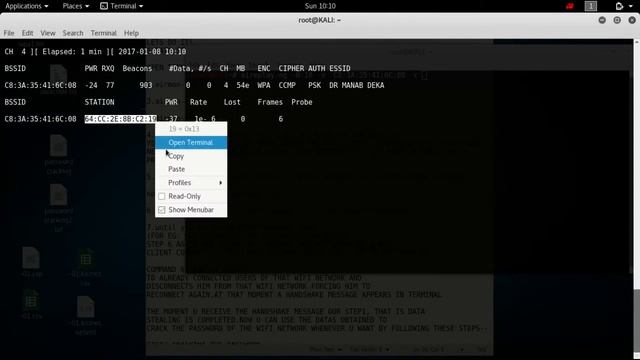The width and height of the screenshot is (640, 360).
Task: Open the workspace switcher indicator
Action: coord(591,6)
